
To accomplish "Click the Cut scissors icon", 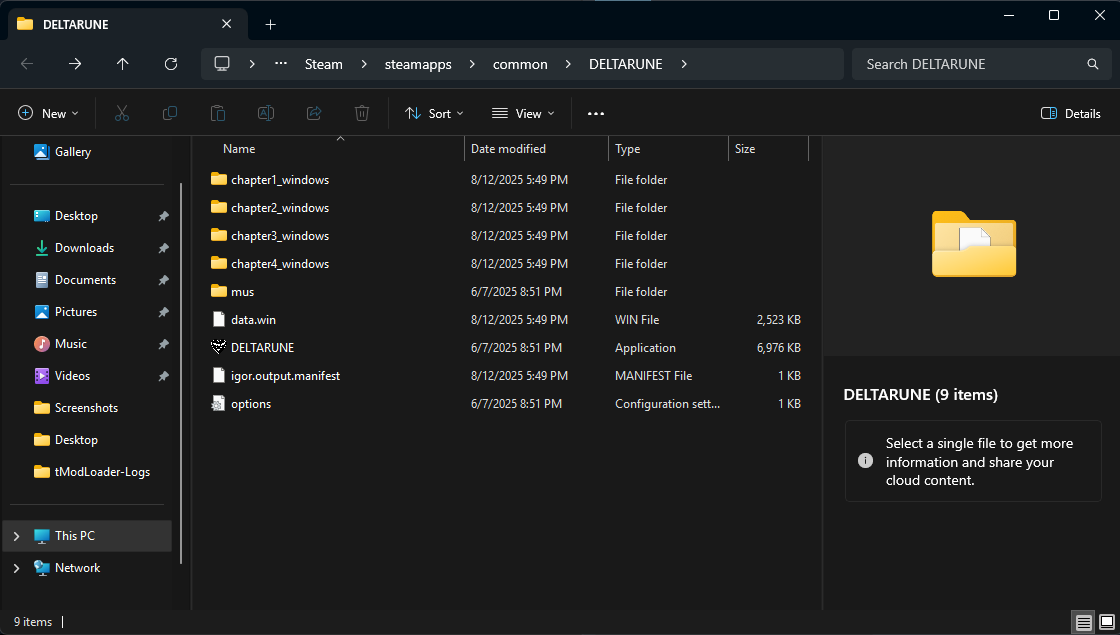I will point(122,114).
